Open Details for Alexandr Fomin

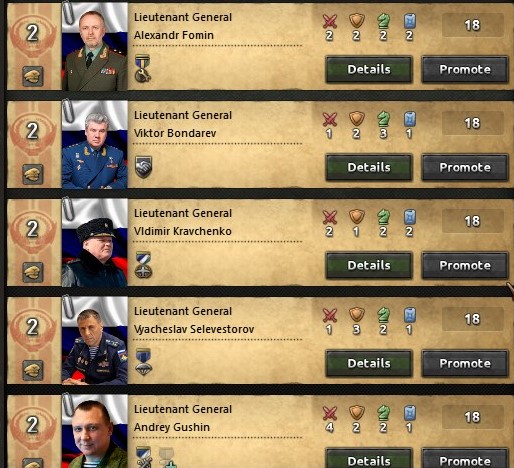click(x=369, y=69)
